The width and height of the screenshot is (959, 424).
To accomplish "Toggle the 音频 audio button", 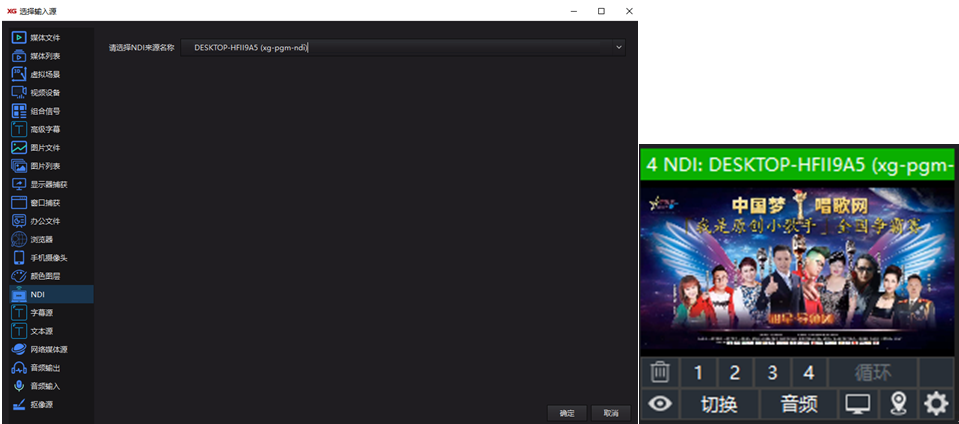I will coord(799,404).
